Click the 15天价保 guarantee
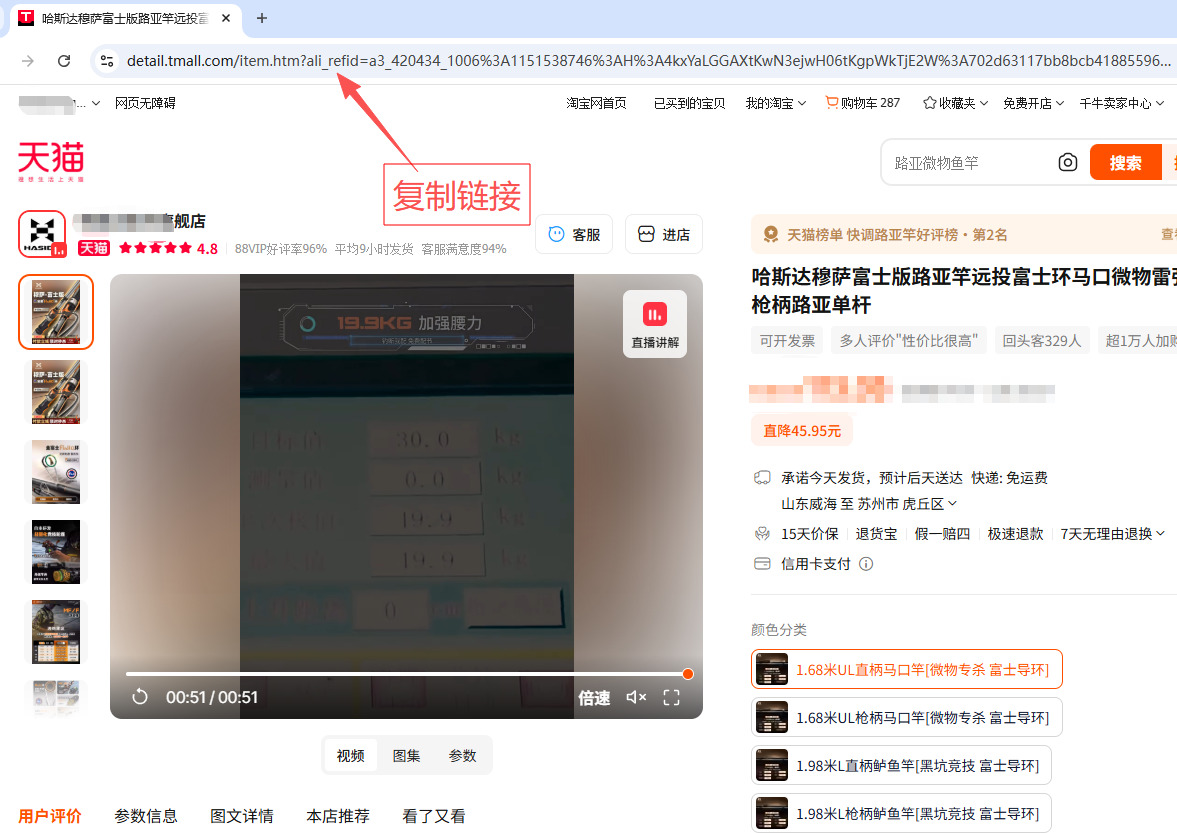The height and width of the screenshot is (833, 1177). 809,534
